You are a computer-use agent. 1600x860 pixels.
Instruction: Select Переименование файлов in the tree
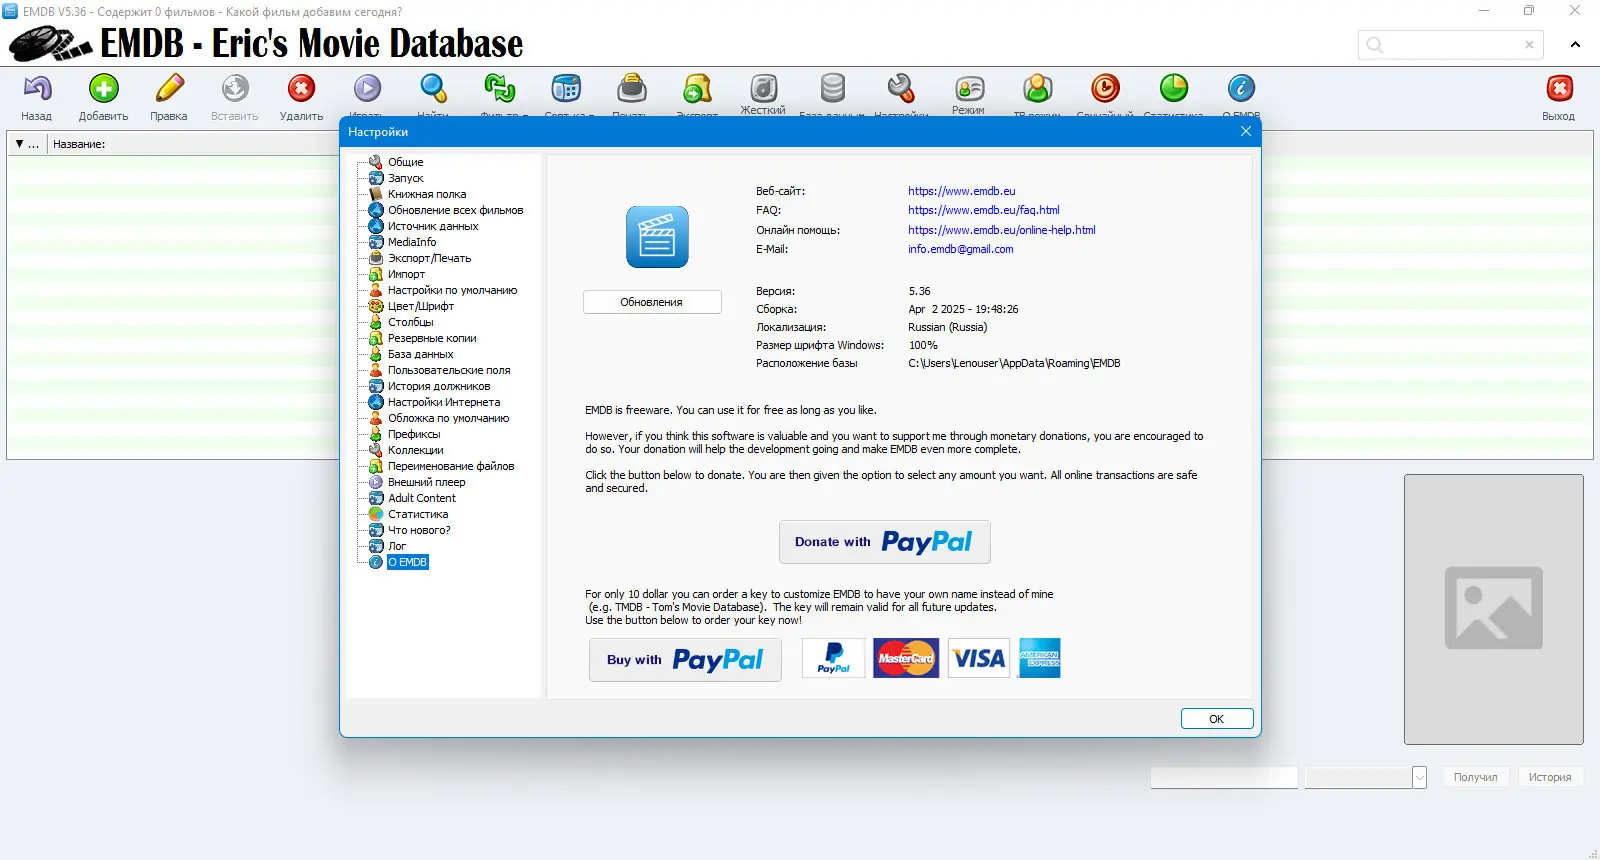pos(451,466)
